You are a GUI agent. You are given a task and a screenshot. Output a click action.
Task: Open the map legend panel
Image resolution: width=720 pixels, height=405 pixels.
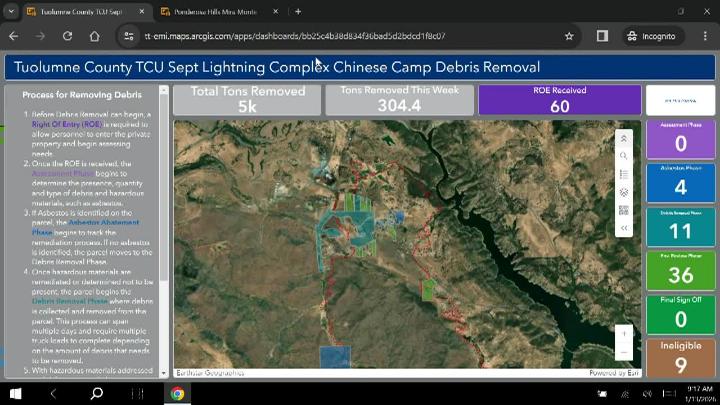coord(624,174)
